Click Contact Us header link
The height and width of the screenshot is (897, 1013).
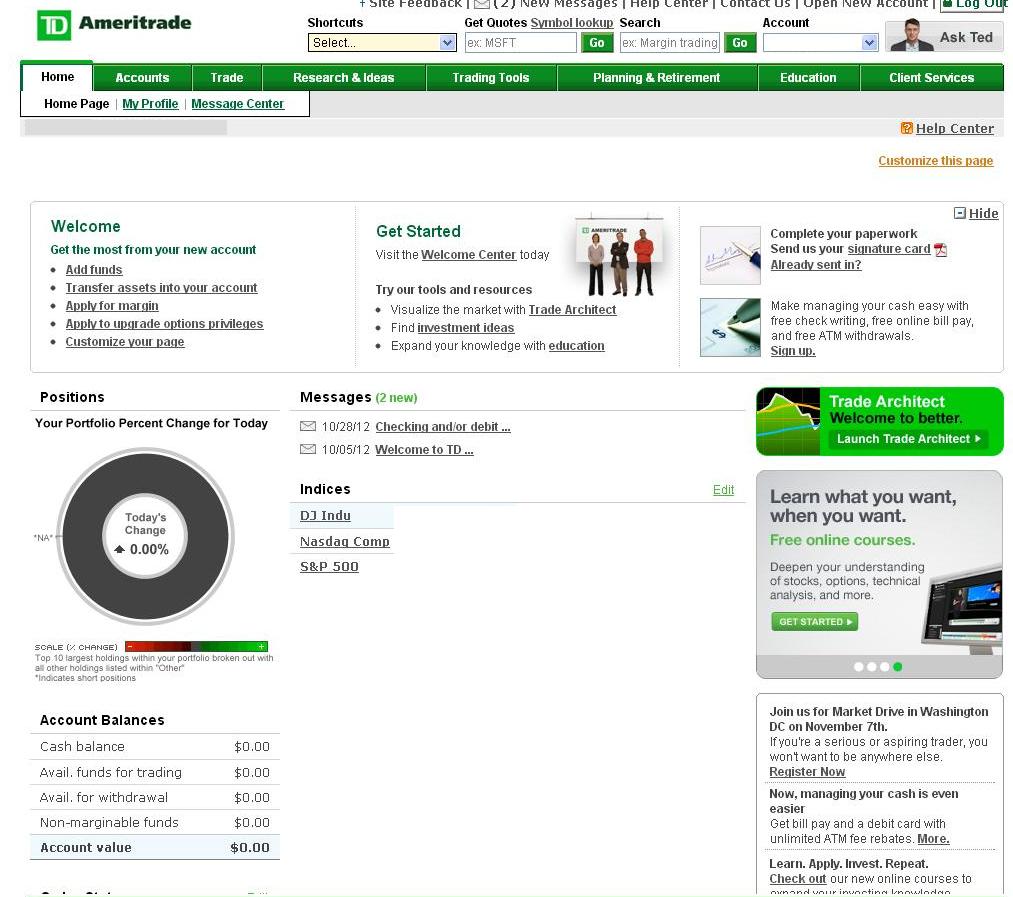[755, 5]
